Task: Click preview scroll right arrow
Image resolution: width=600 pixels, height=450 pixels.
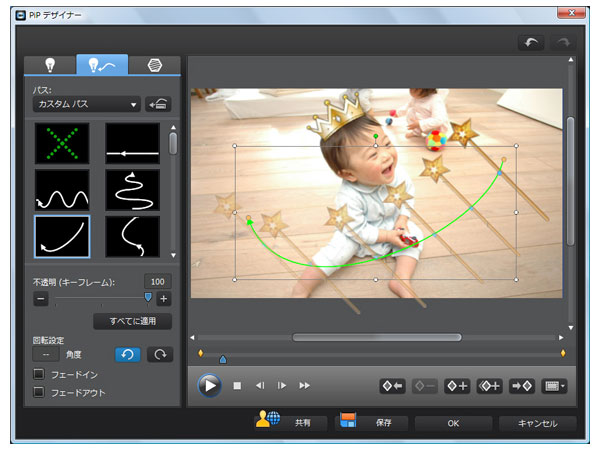Action: pos(561,338)
